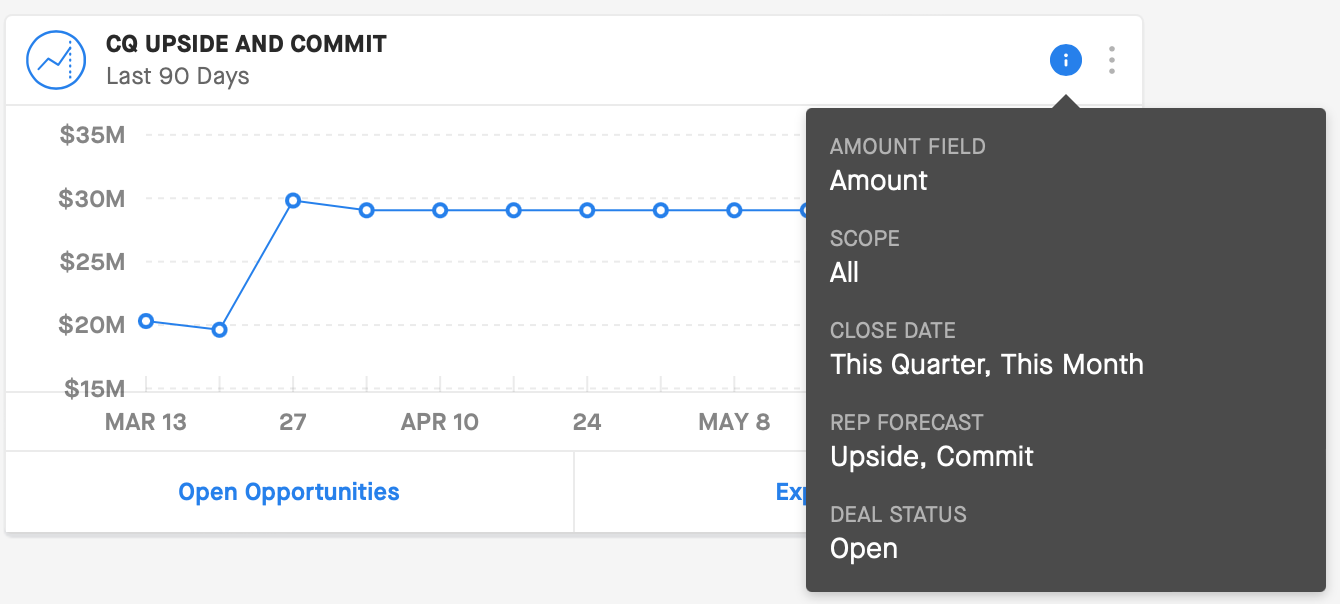
Task: Click the $25M axis label
Action: (93, 262)
